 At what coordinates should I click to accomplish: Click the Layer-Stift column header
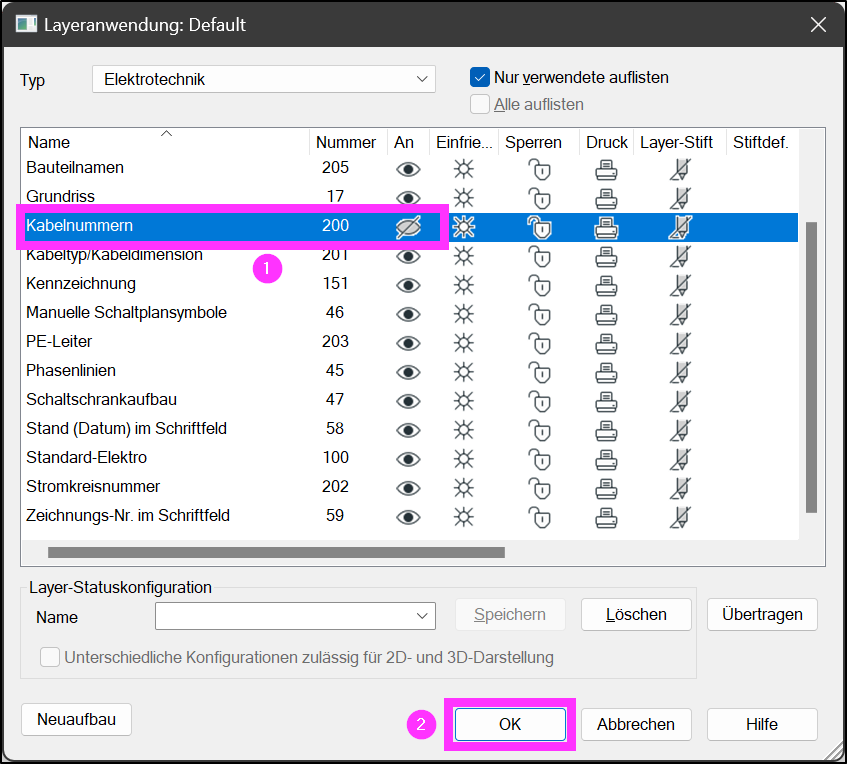(677, 142)
